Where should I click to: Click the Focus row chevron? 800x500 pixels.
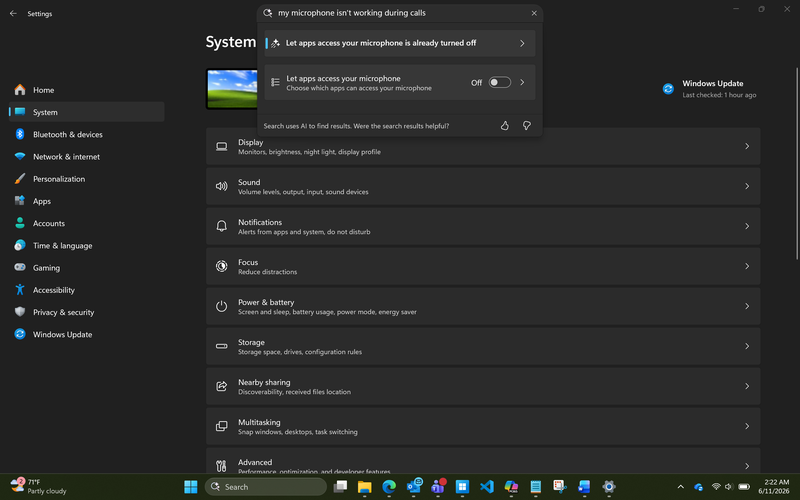click(x=747, y=266)
